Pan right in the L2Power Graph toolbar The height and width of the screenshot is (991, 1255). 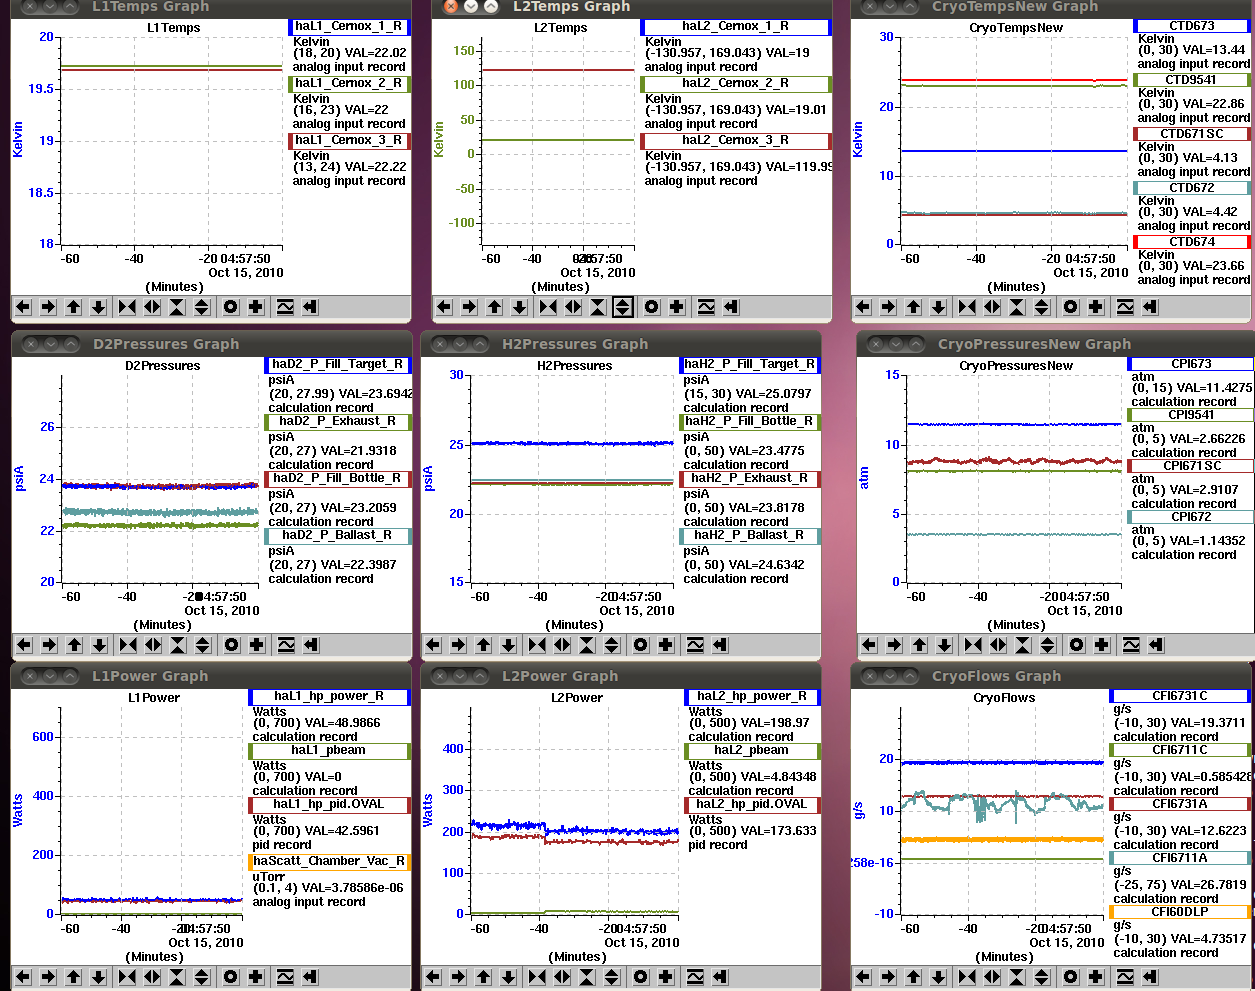point(459,977)
